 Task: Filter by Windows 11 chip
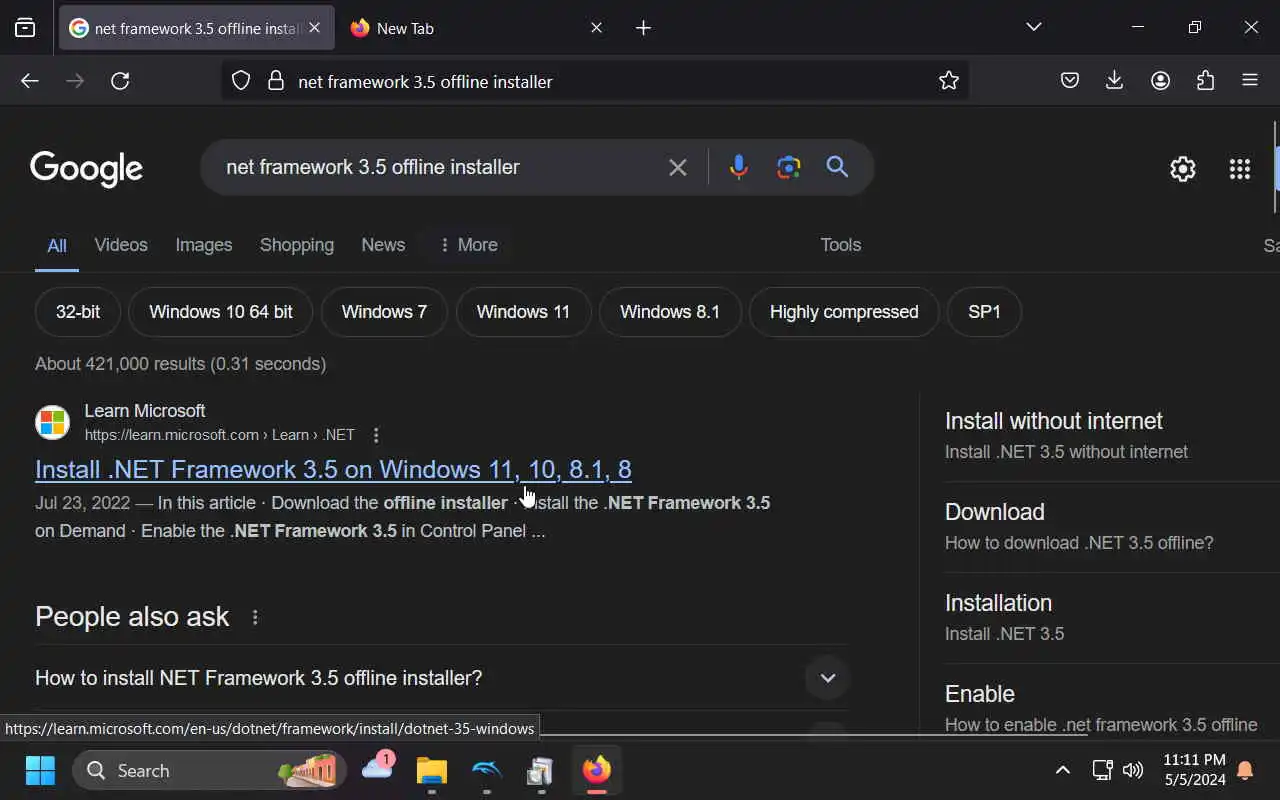click(523, 312)
